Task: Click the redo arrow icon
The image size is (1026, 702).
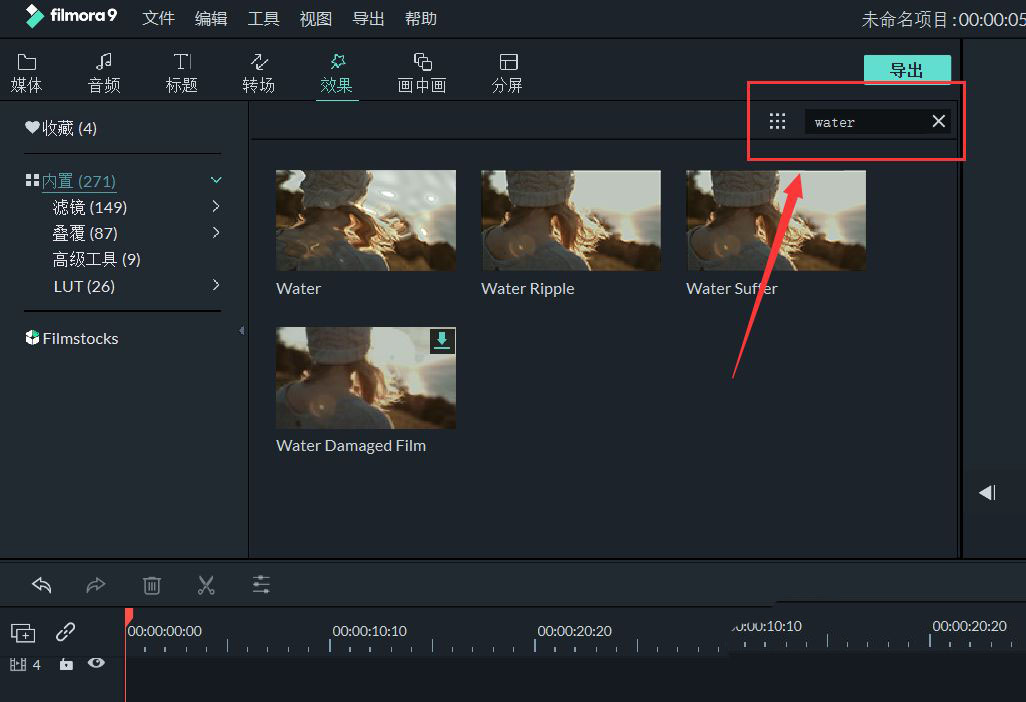Action: tap(96, 585)
